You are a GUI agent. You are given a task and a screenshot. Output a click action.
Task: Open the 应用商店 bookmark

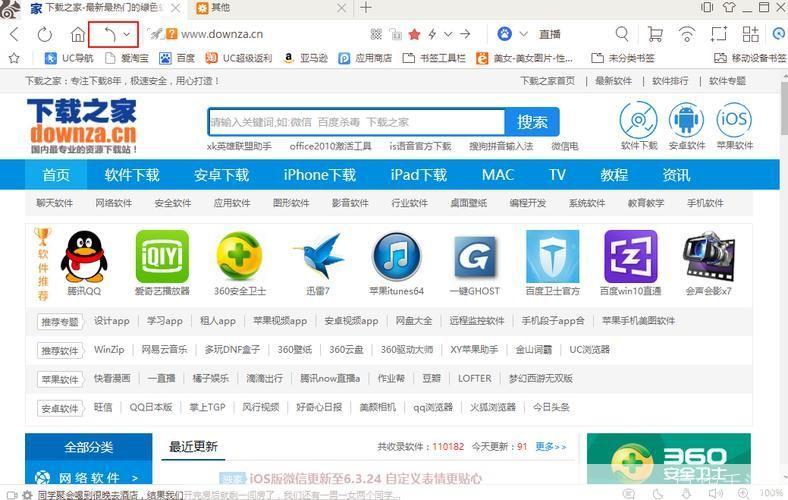(365, 58)
